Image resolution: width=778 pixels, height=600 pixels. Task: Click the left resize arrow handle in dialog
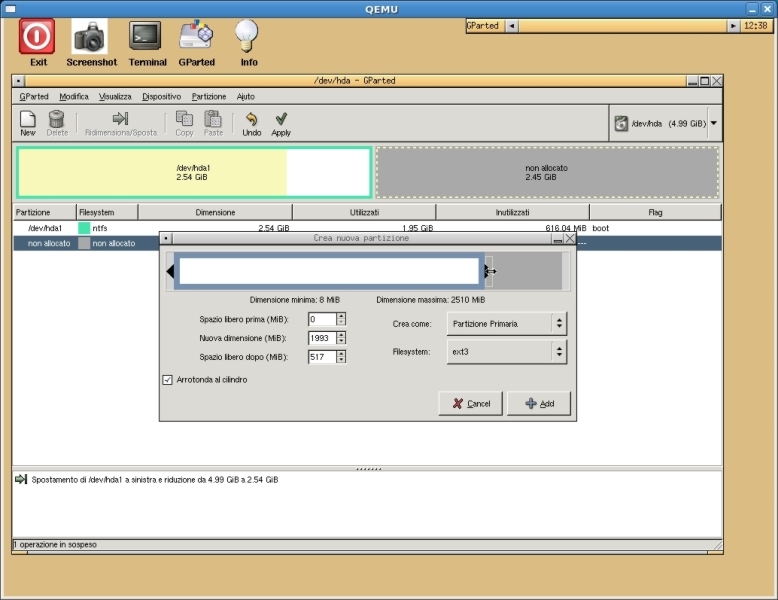(x=170, y=271)
